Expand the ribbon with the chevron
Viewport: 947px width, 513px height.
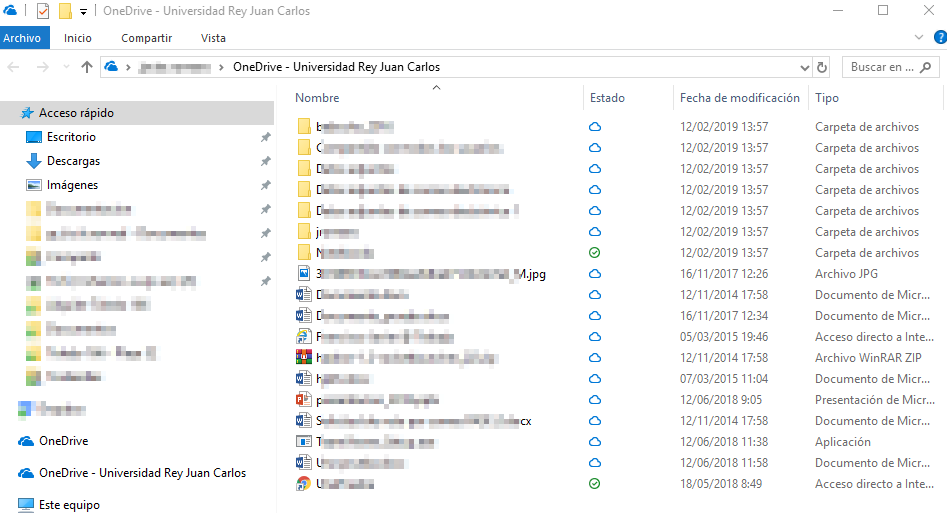pyautogui.click(x=919, y=37)
